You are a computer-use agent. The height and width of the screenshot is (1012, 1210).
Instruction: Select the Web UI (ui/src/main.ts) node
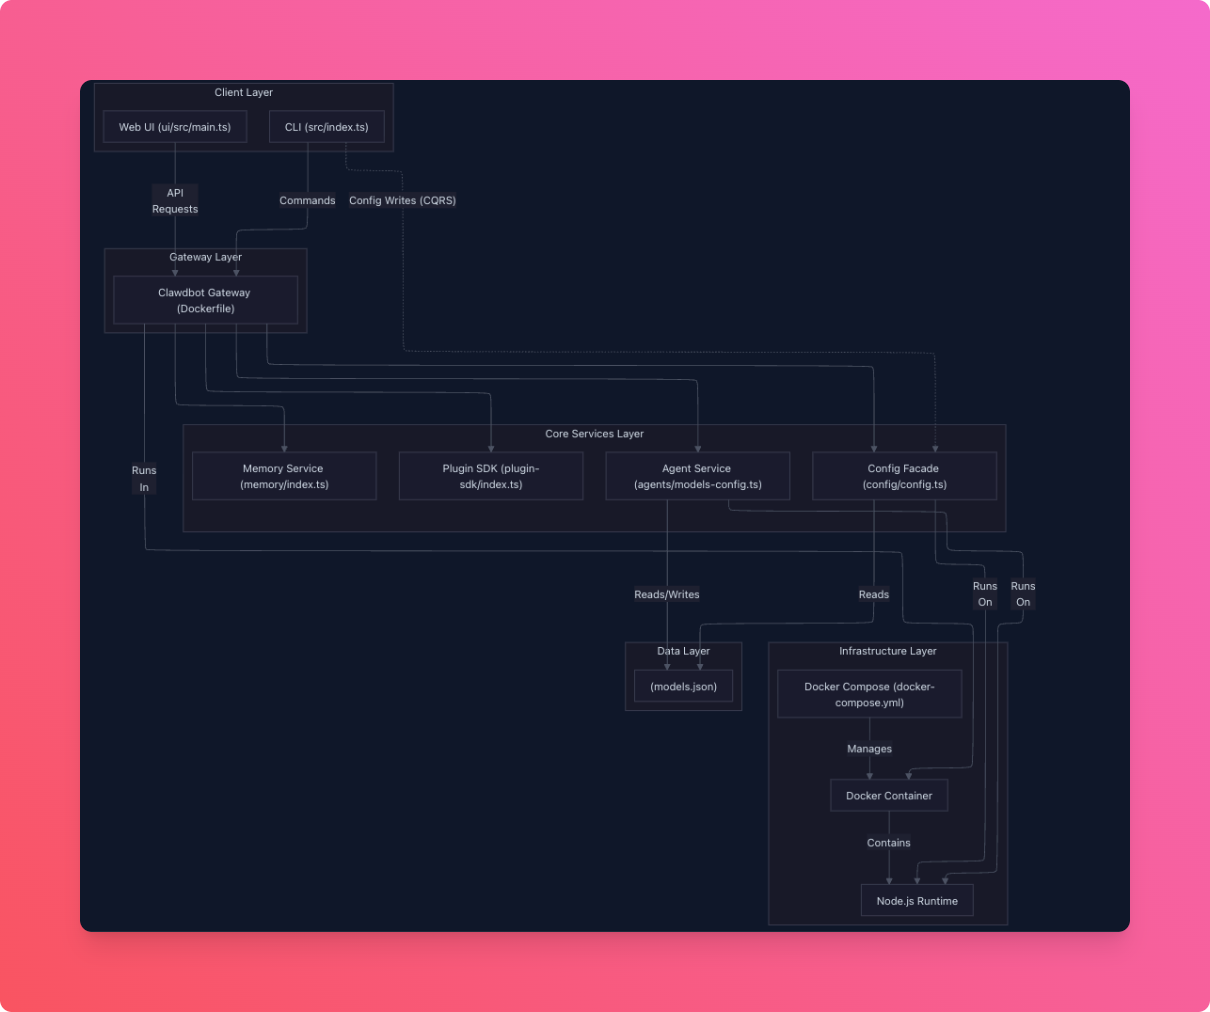(174, 126)
